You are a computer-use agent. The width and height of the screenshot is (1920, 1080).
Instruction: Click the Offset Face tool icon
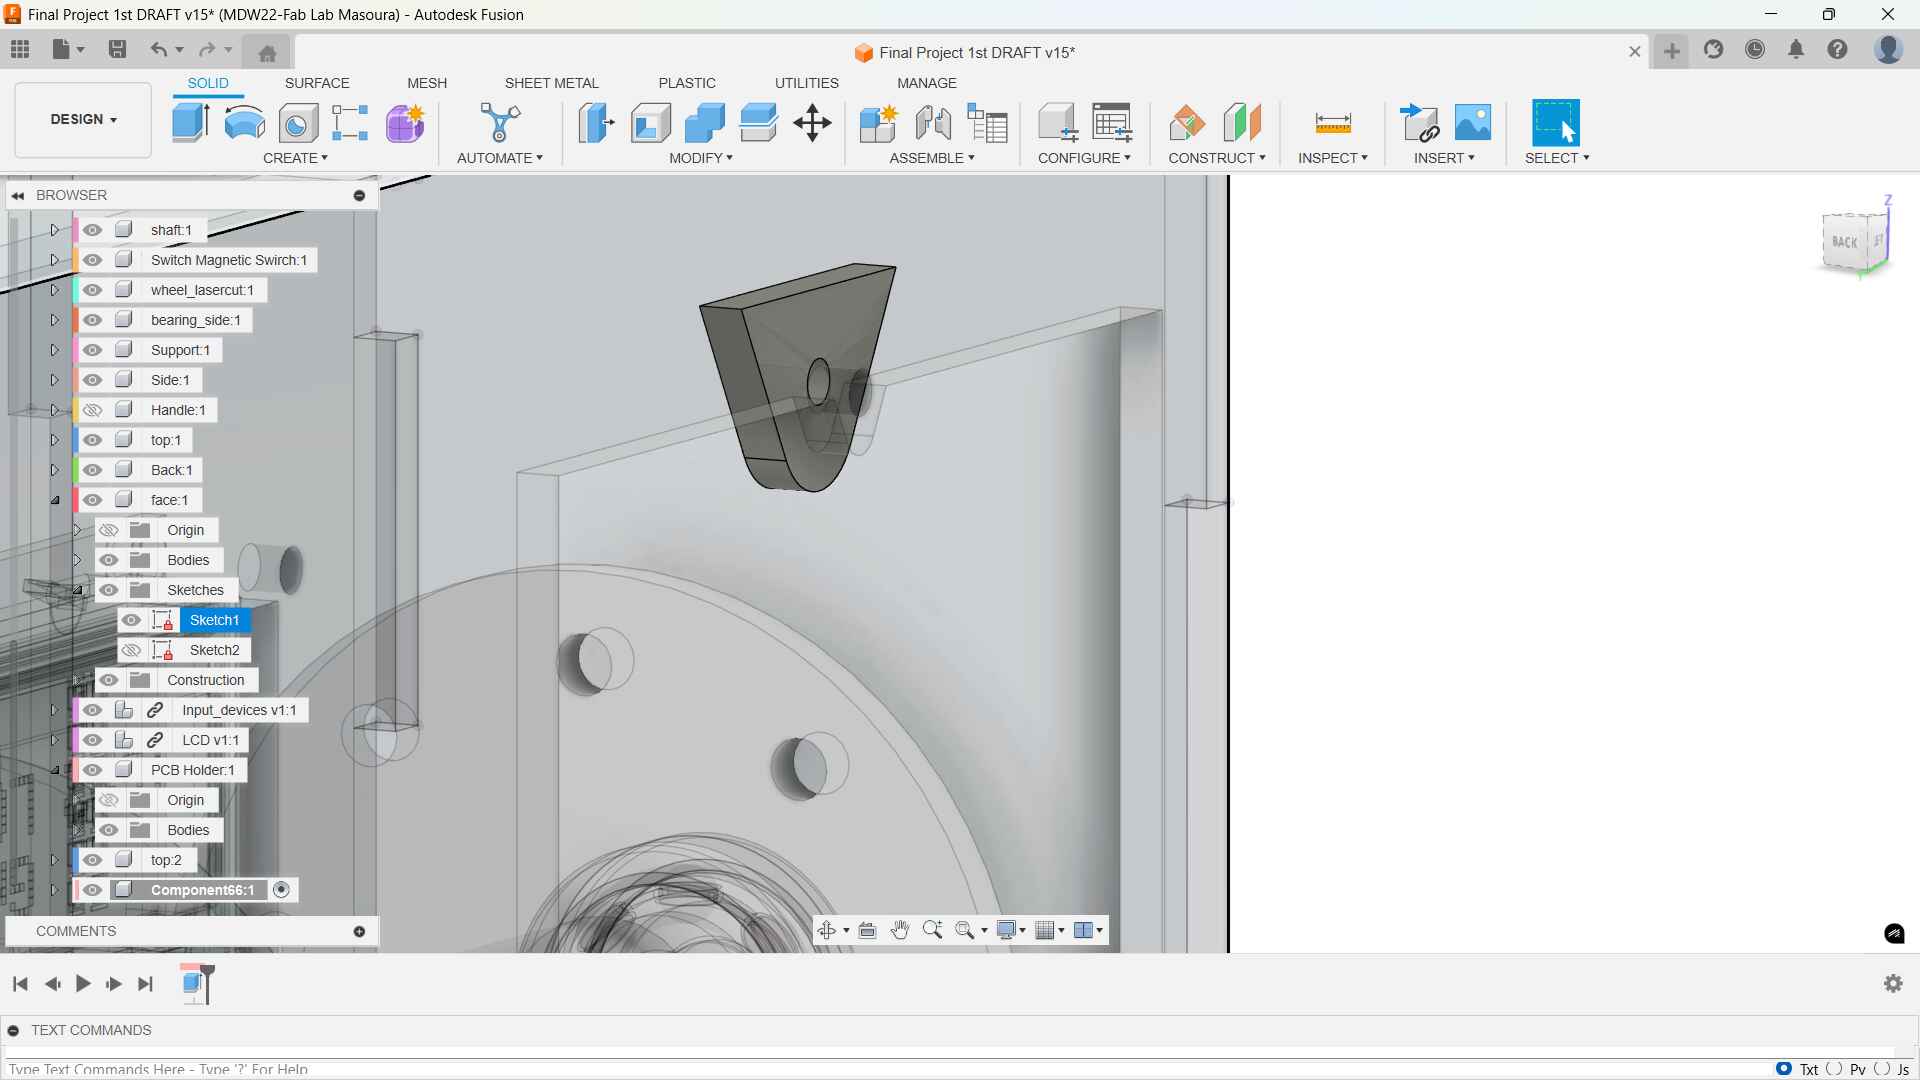tap(759, 123)
